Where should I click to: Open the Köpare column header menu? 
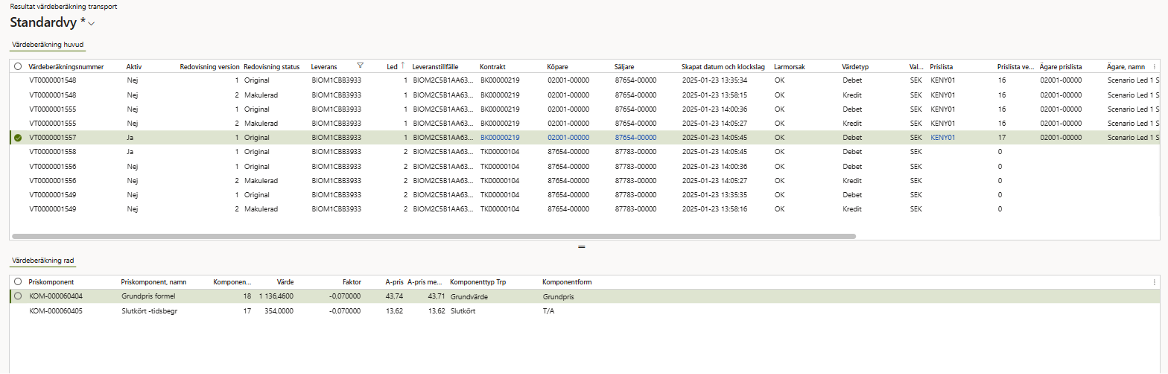tap(559, 66)
